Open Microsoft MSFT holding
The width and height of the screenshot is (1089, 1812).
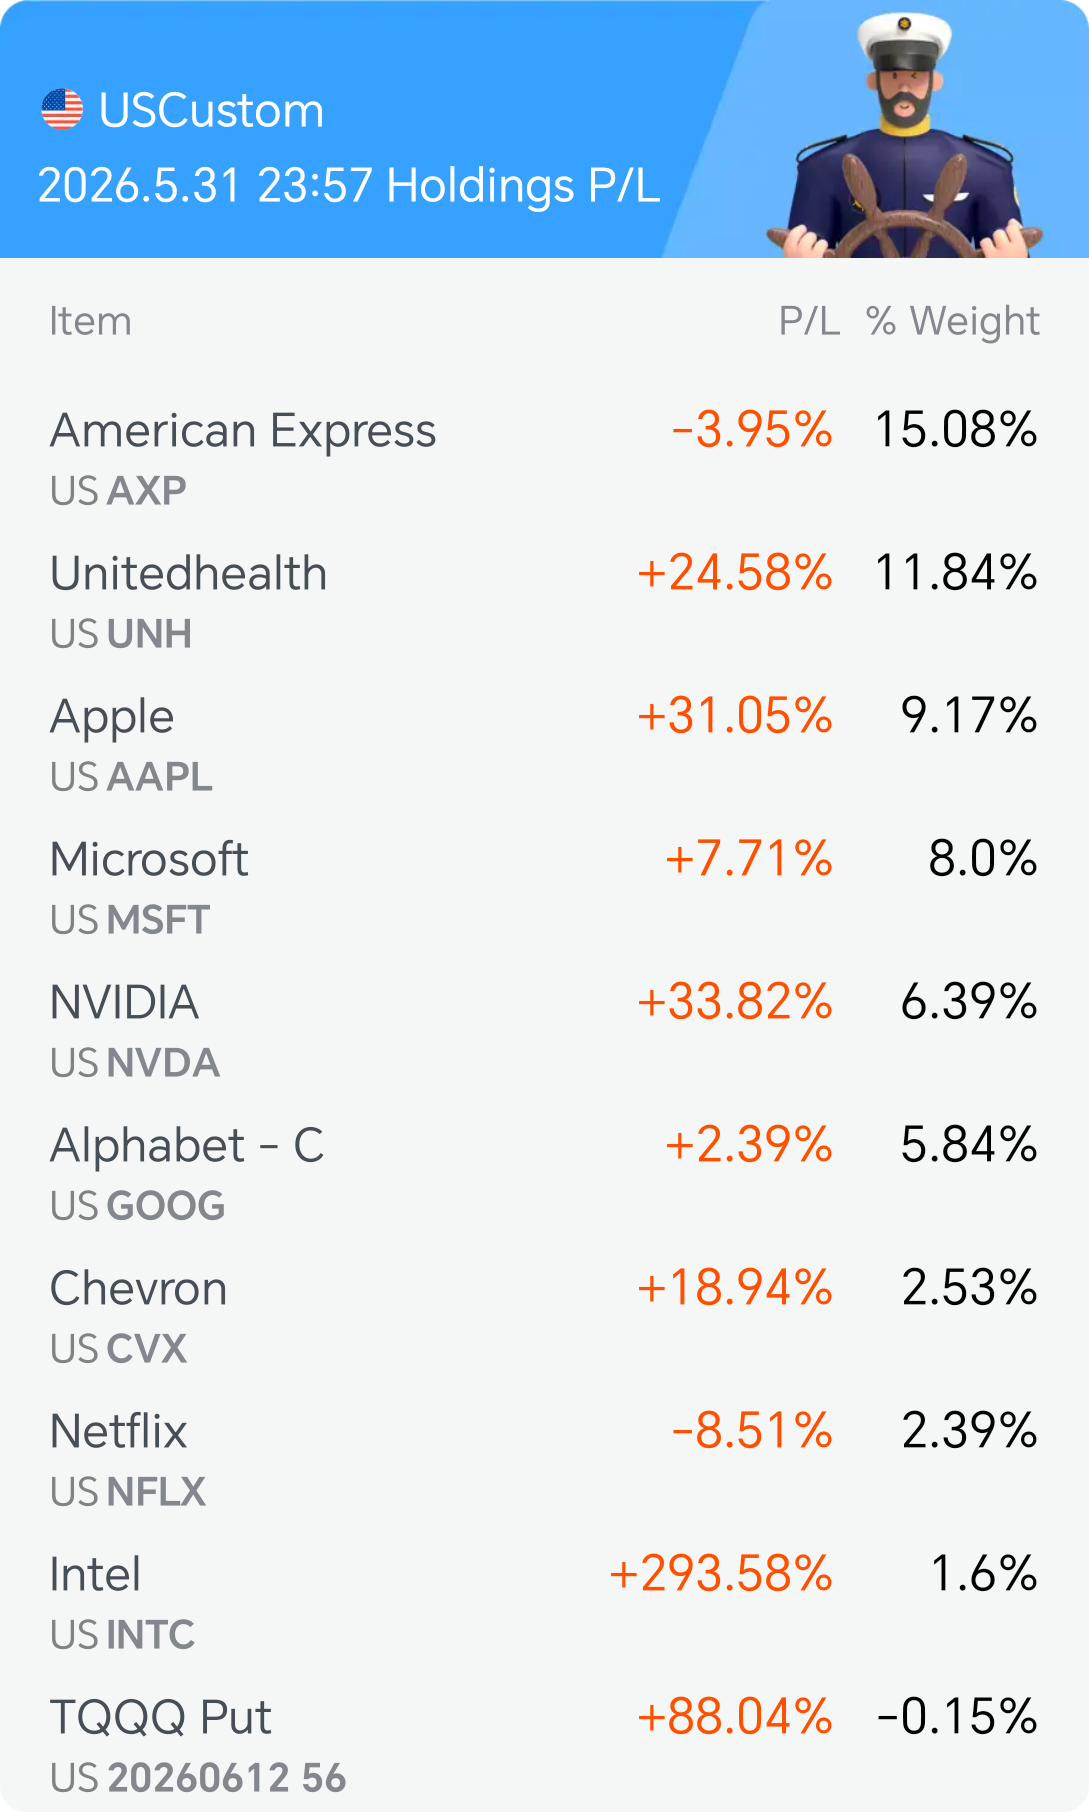[544, 888]
